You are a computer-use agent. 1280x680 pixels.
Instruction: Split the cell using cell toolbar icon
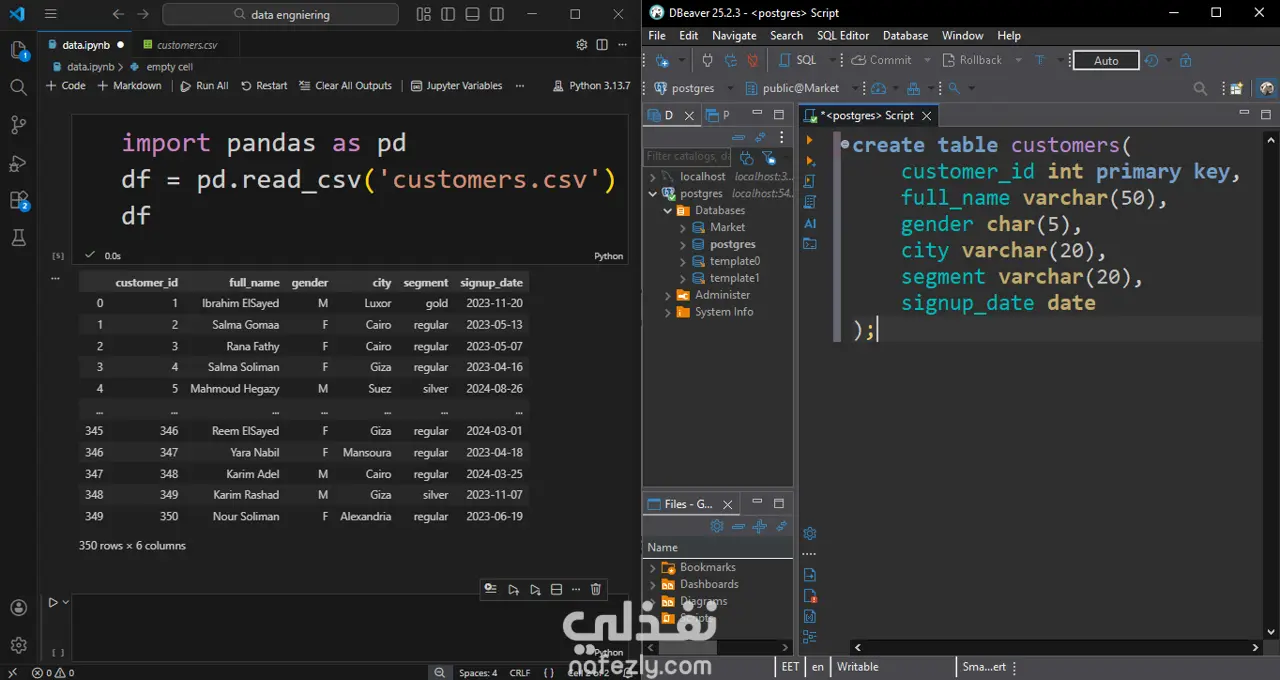pos(557,590)
